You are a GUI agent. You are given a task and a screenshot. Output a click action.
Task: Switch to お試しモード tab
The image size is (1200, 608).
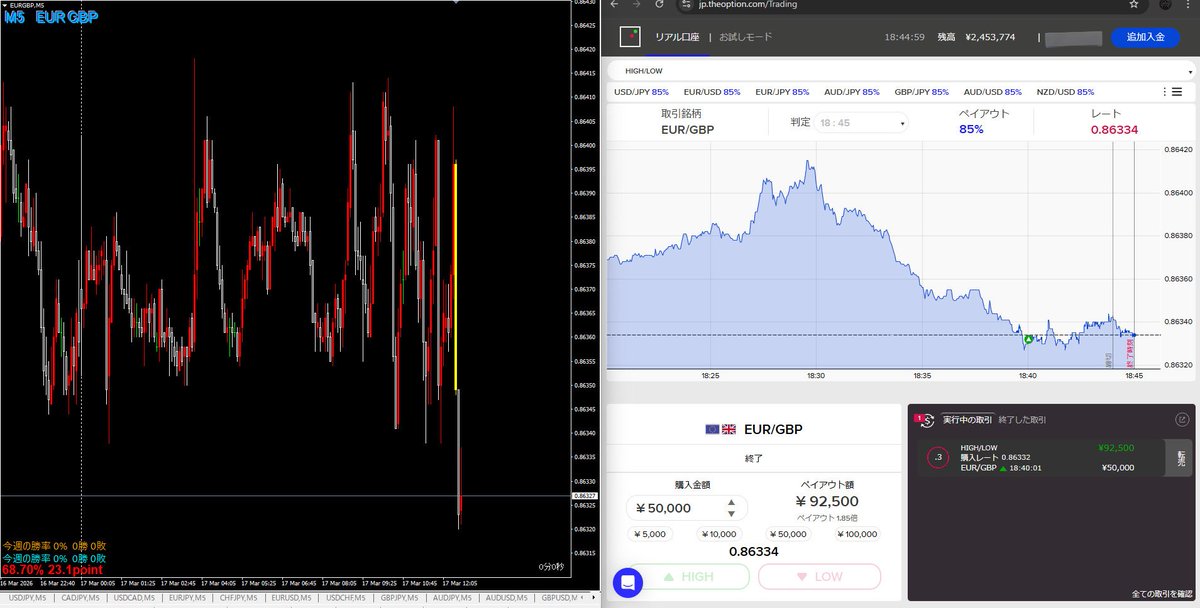point(745,37)
